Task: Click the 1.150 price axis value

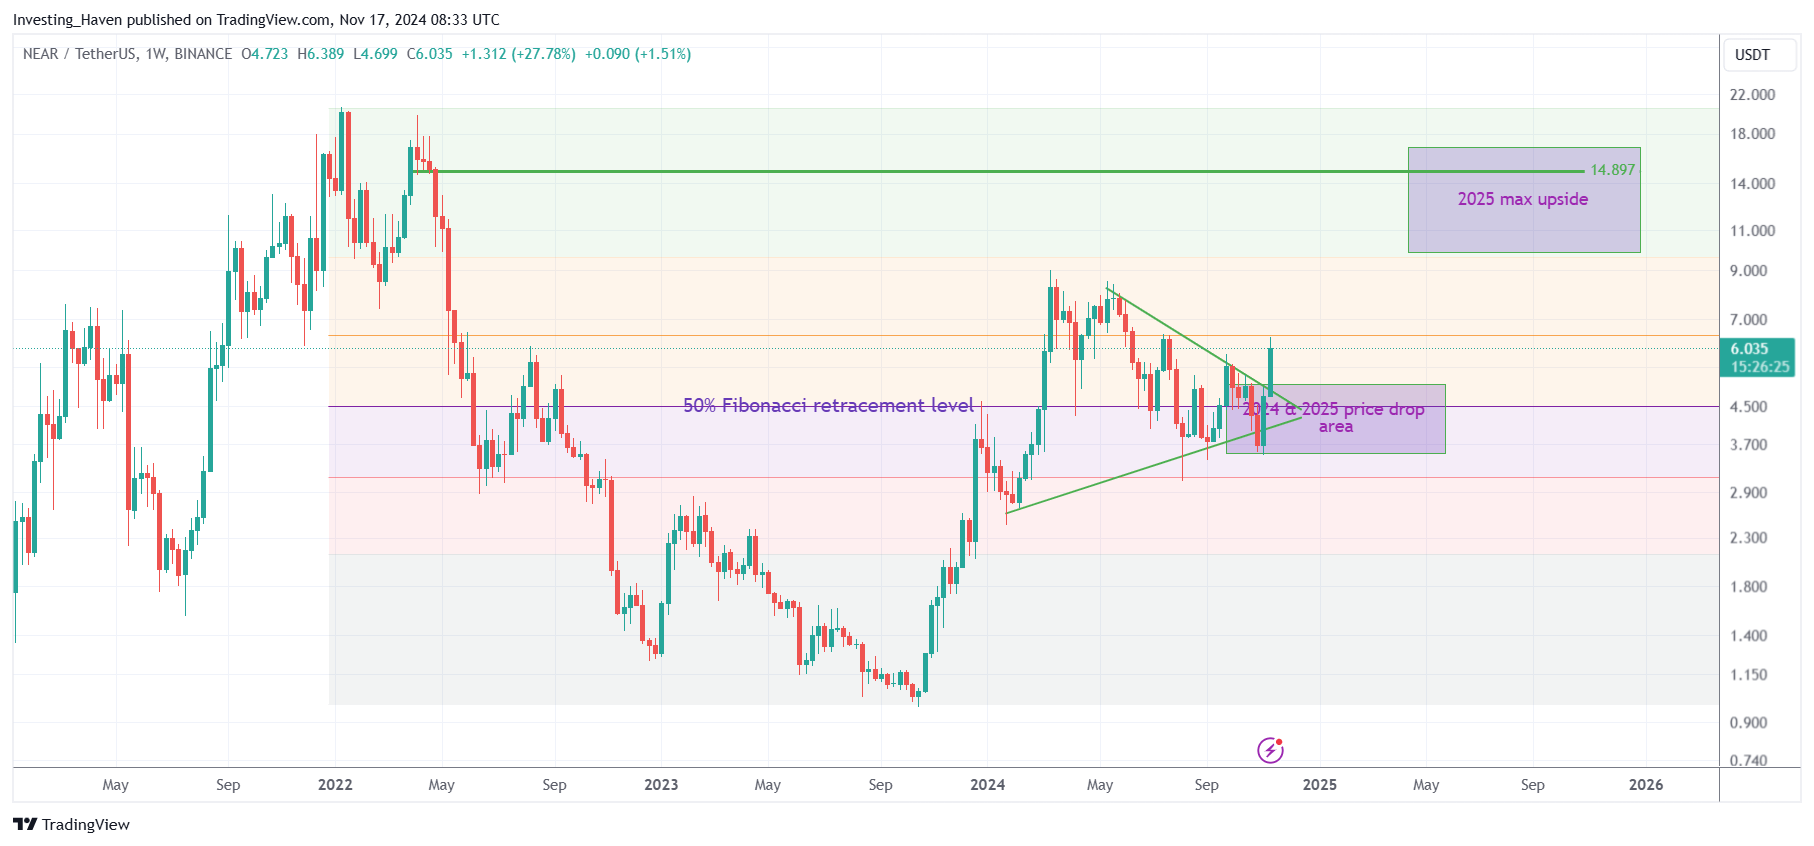Action: coord(1749,675)
